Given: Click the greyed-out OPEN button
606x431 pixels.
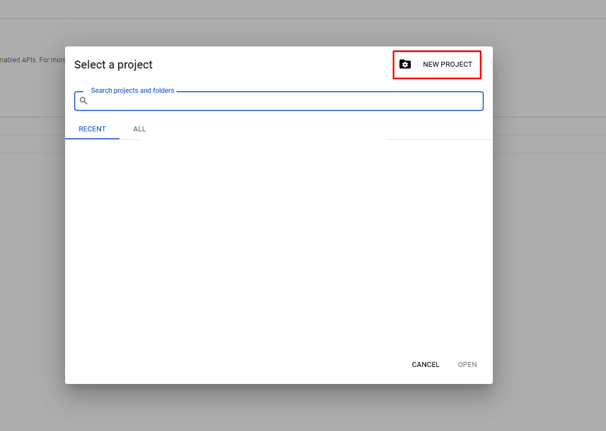Looking at the screenshot, I should click(467, 365).
